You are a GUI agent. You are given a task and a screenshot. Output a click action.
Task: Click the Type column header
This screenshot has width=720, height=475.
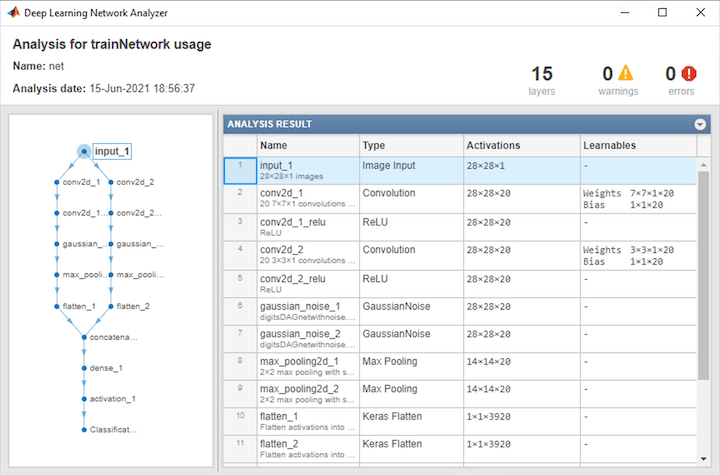(x=410, y=145)
